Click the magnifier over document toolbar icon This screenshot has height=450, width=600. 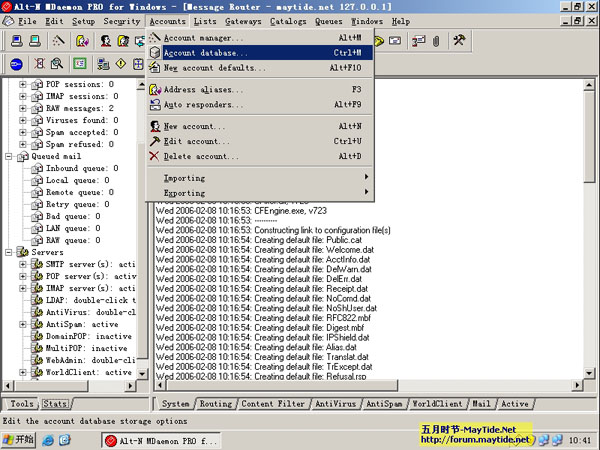57,64
